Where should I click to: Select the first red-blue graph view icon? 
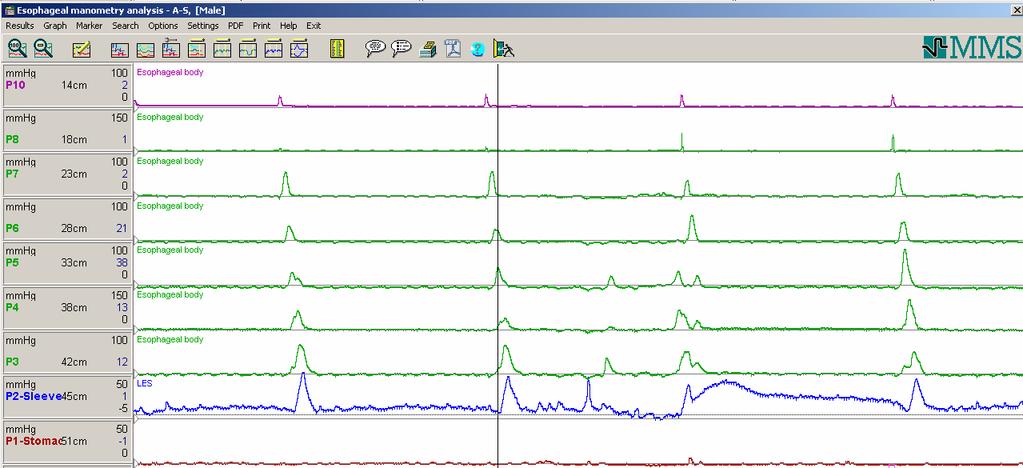(119, 50)
